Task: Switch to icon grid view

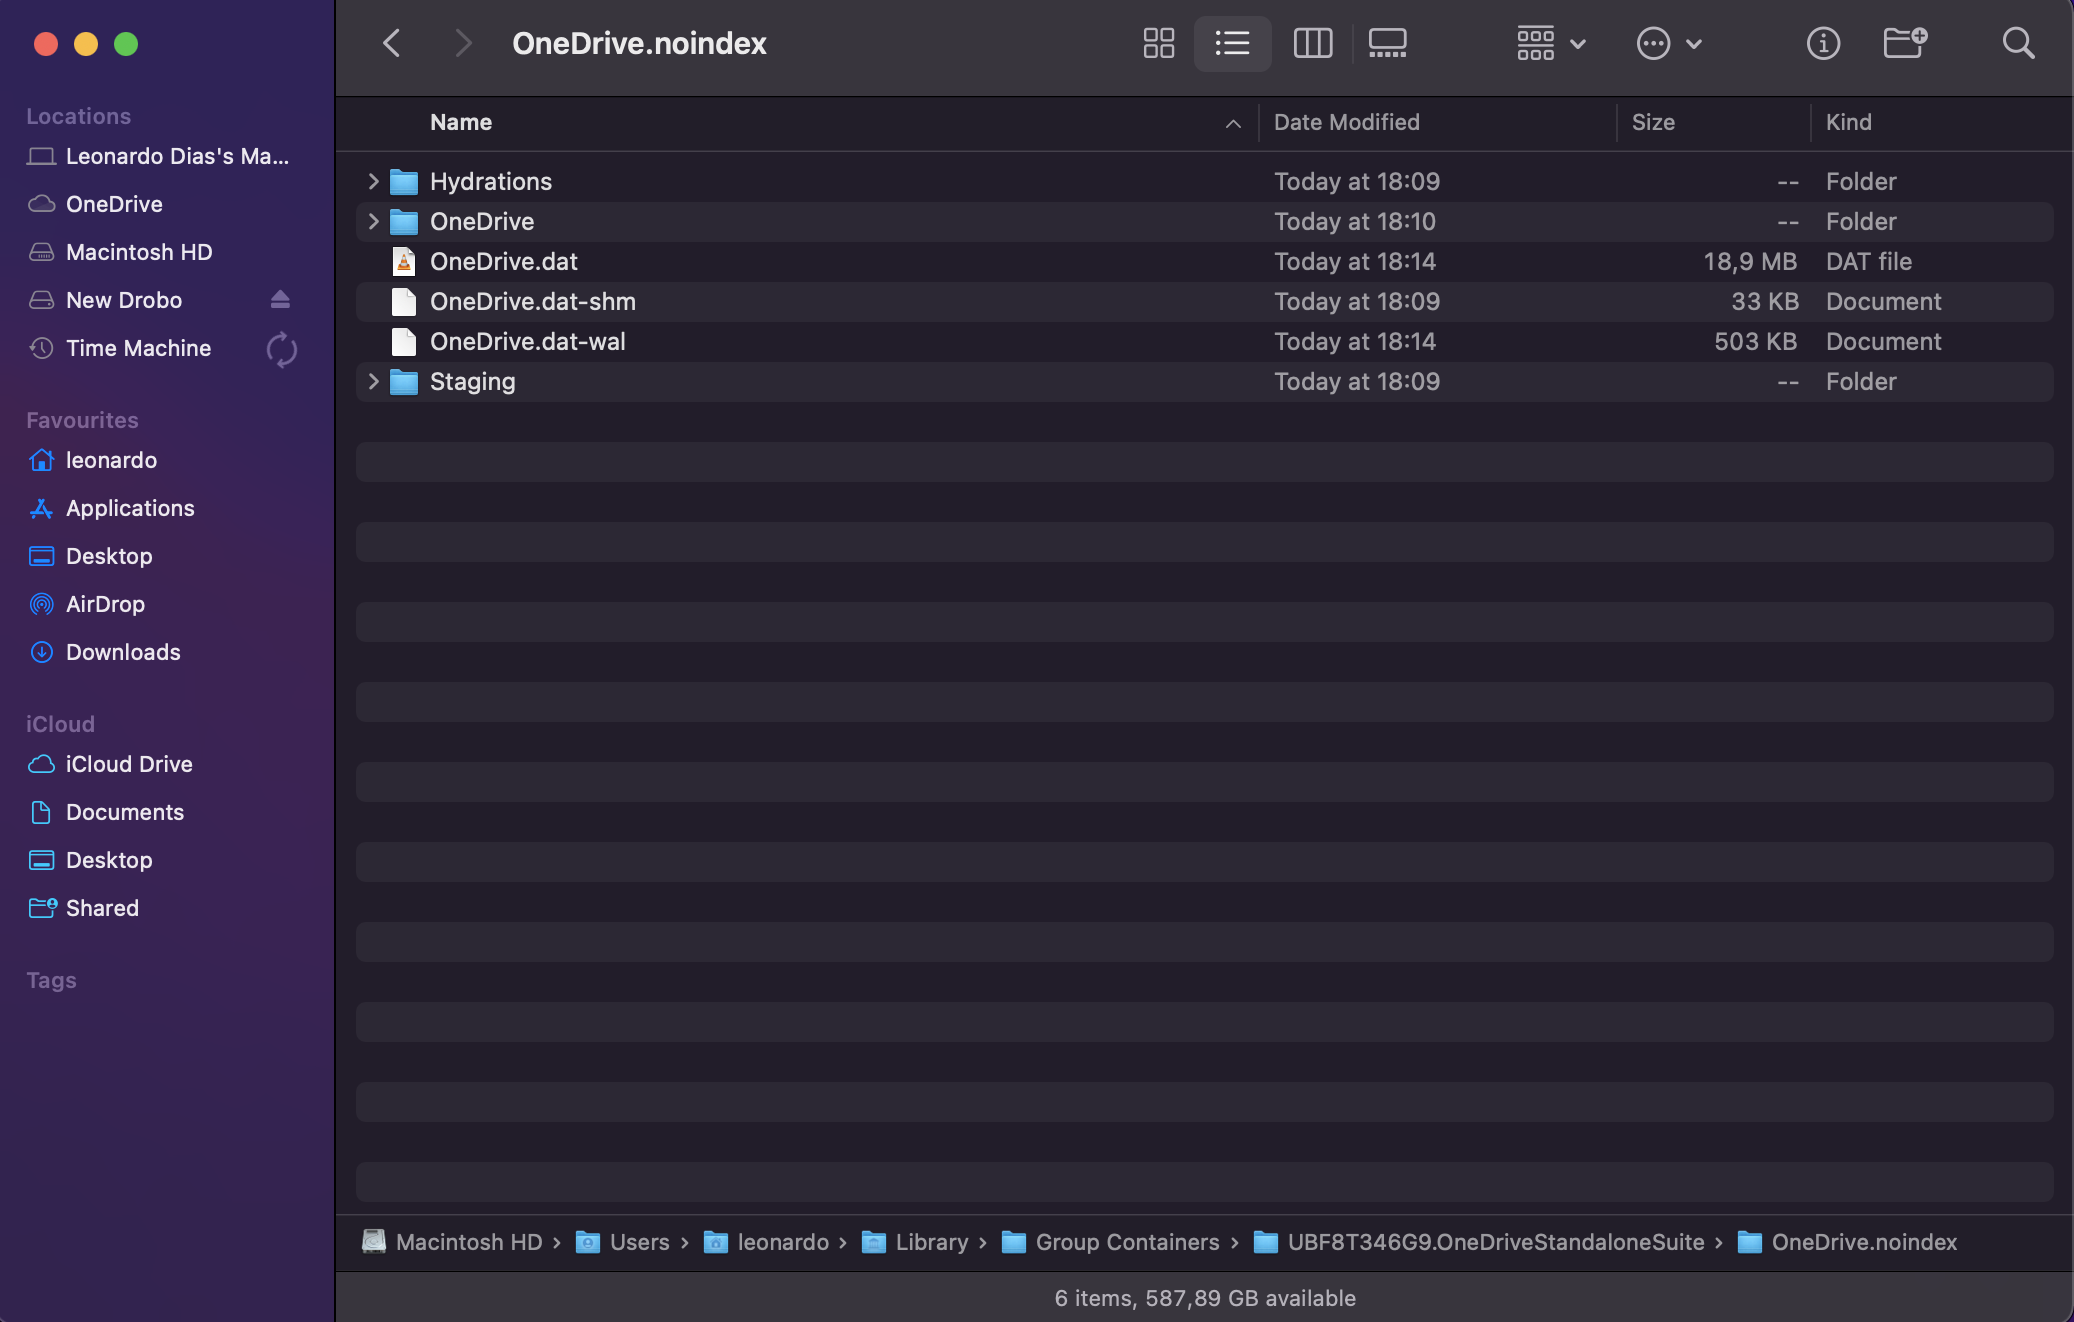Action: (x=1158, y=43)
